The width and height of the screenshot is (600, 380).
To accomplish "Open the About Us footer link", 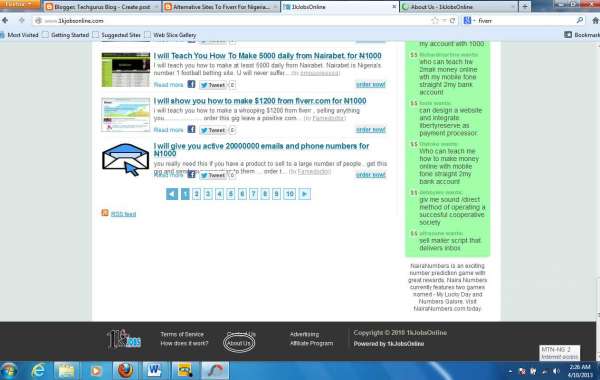I will [239, 343].
